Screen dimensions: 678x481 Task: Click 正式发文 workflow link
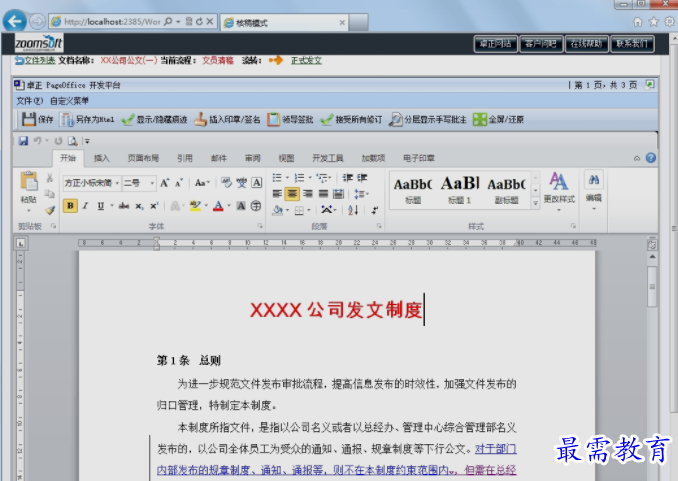tap(306, 61)
